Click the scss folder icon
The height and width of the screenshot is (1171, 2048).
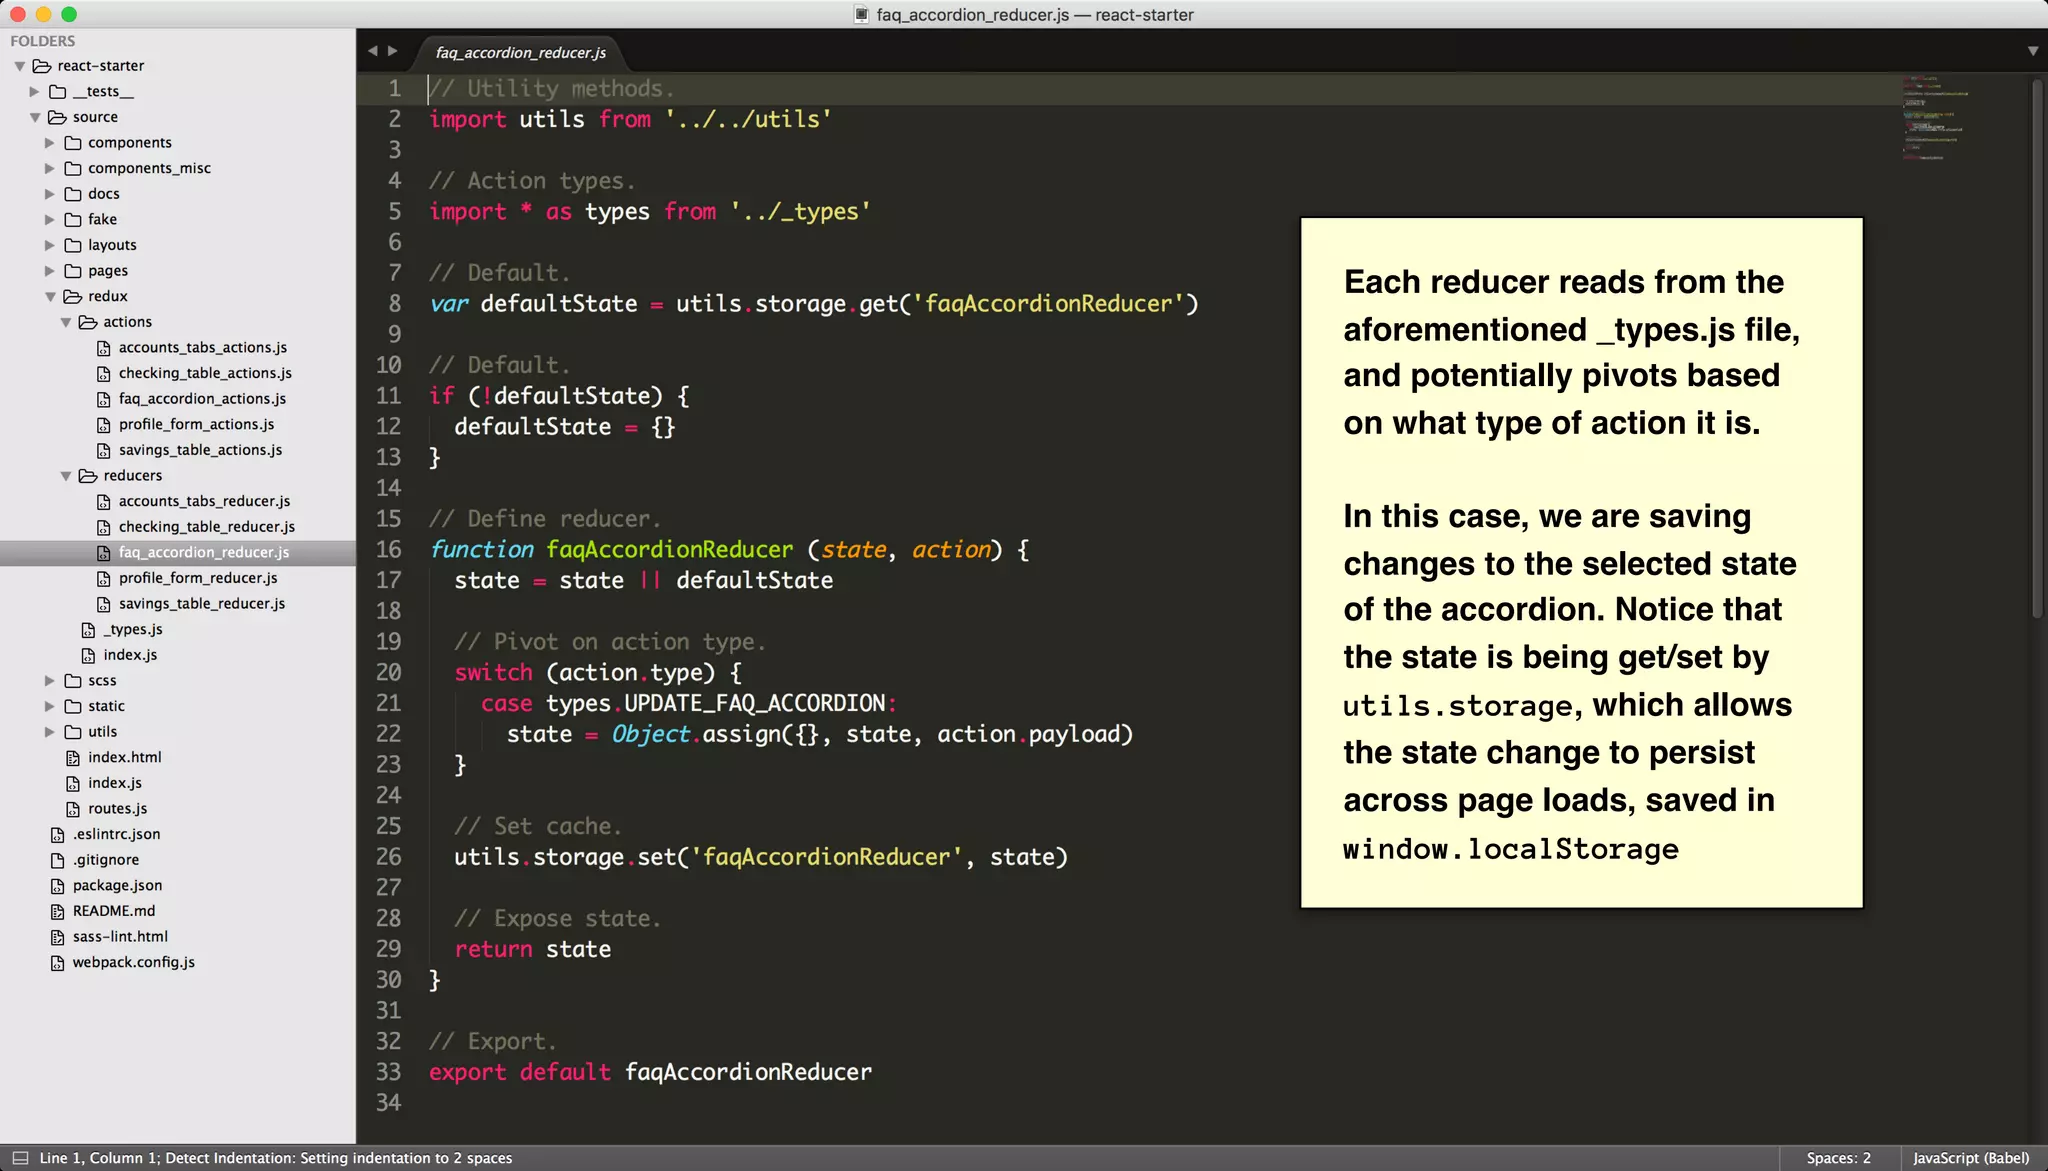[73, 681]
